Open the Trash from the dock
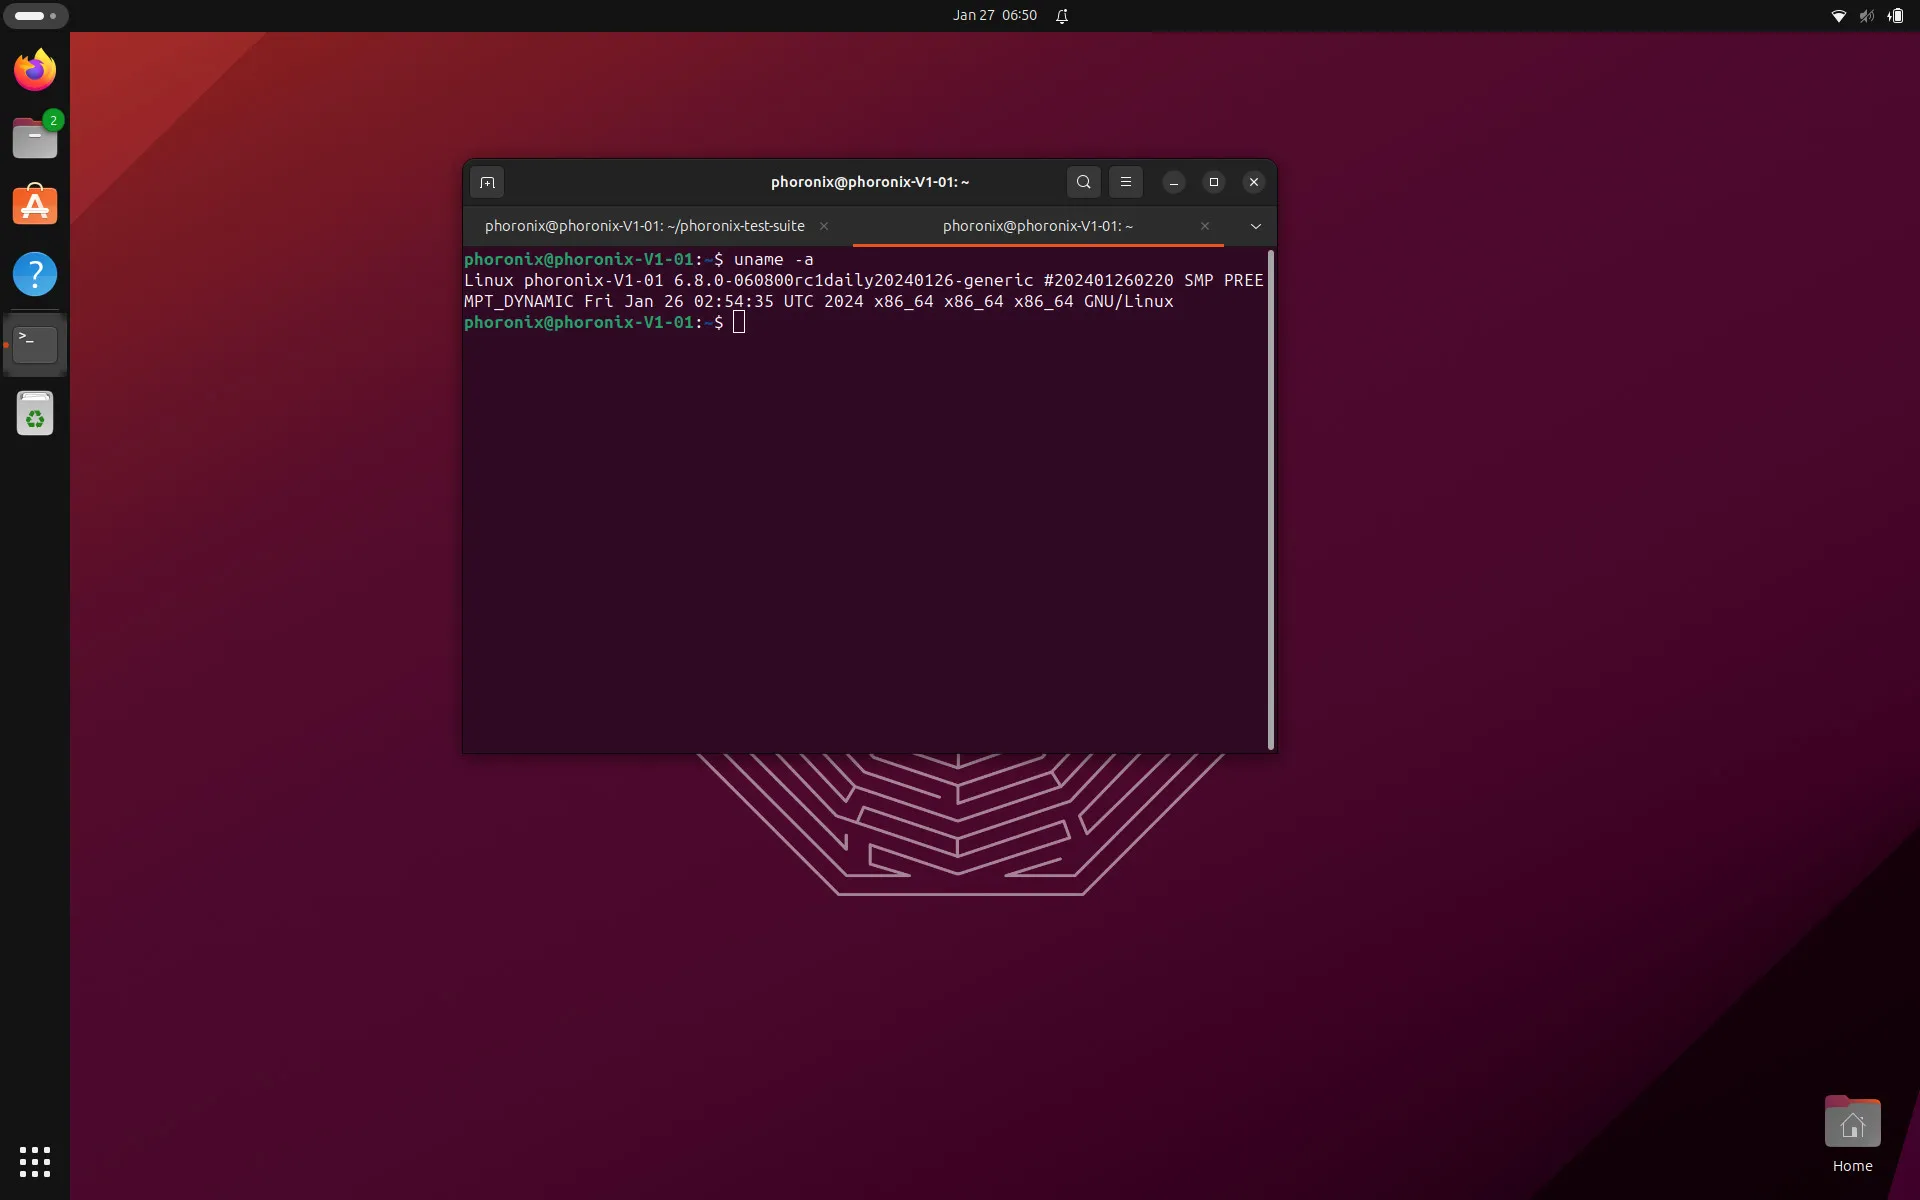The width and height of the screenshot is (1920, 1200). click(35, 413)
